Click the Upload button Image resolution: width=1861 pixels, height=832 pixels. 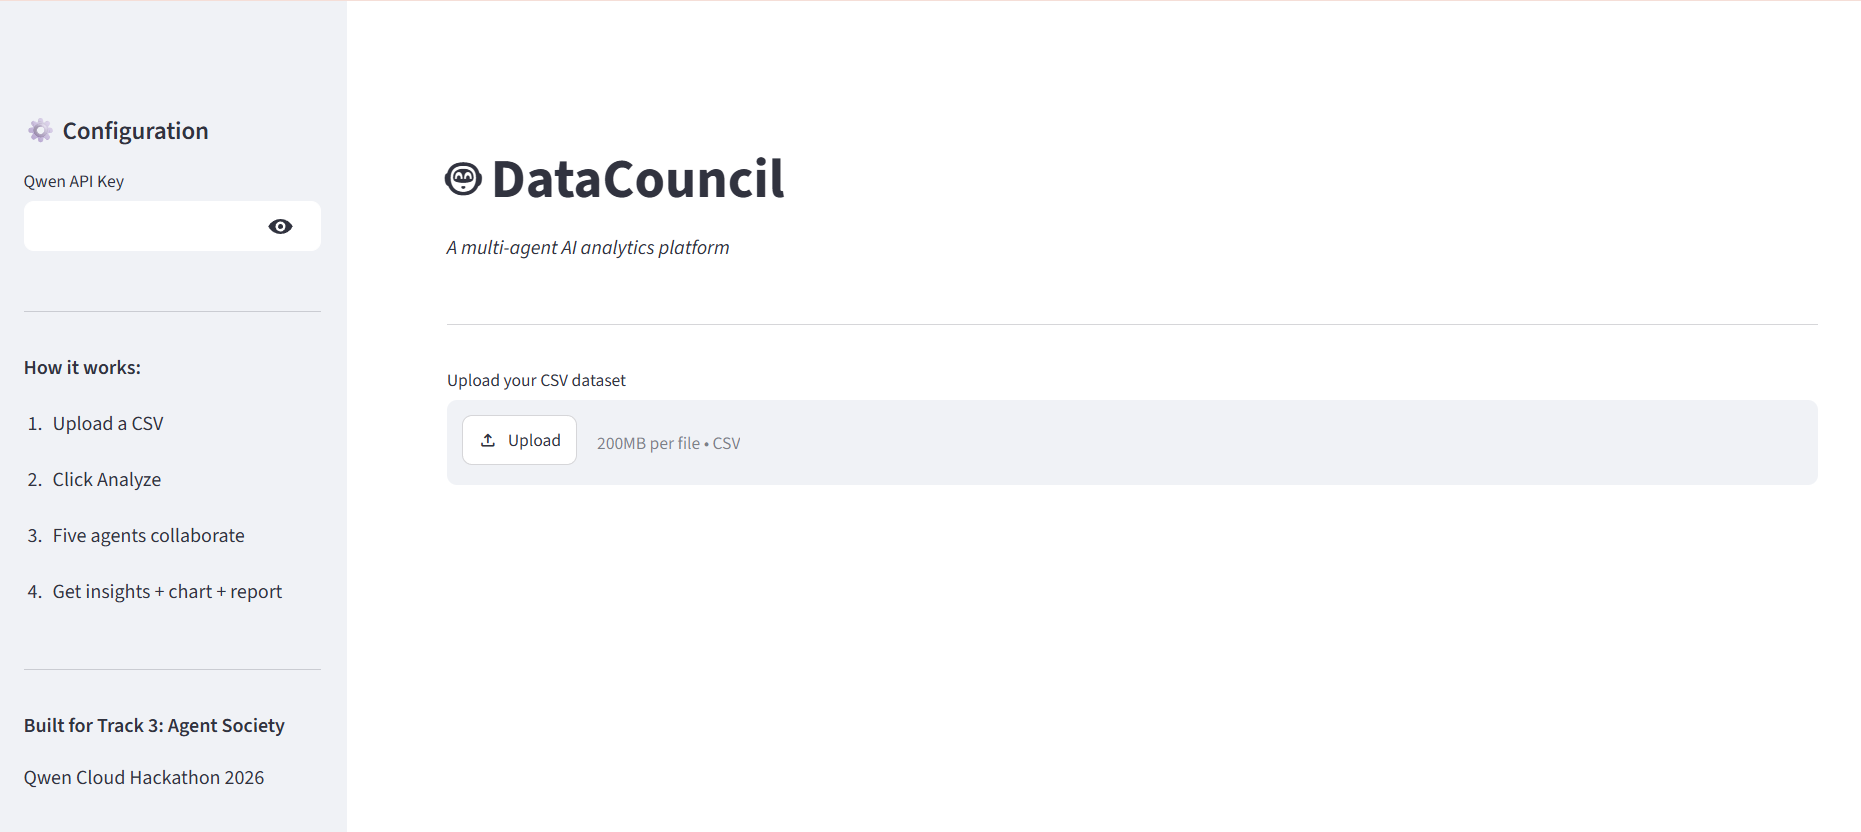(519, 440)
